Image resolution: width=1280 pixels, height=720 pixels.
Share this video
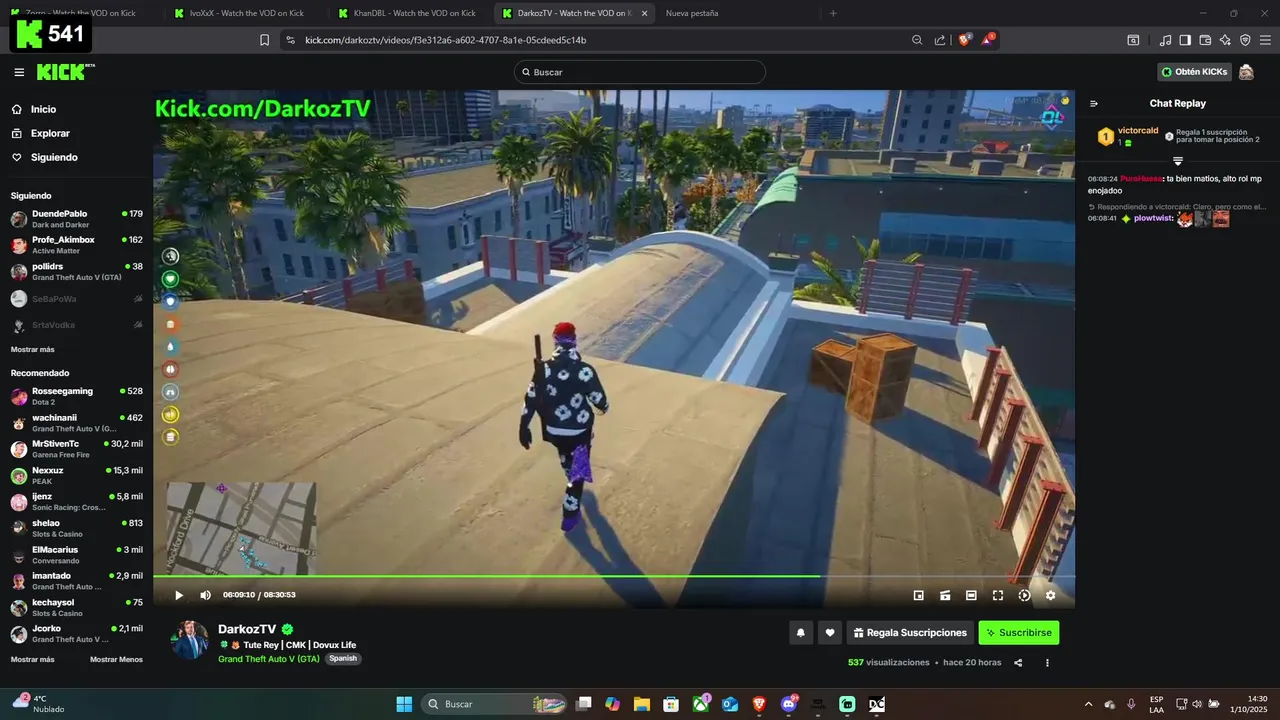click(x=1018, y=662)
